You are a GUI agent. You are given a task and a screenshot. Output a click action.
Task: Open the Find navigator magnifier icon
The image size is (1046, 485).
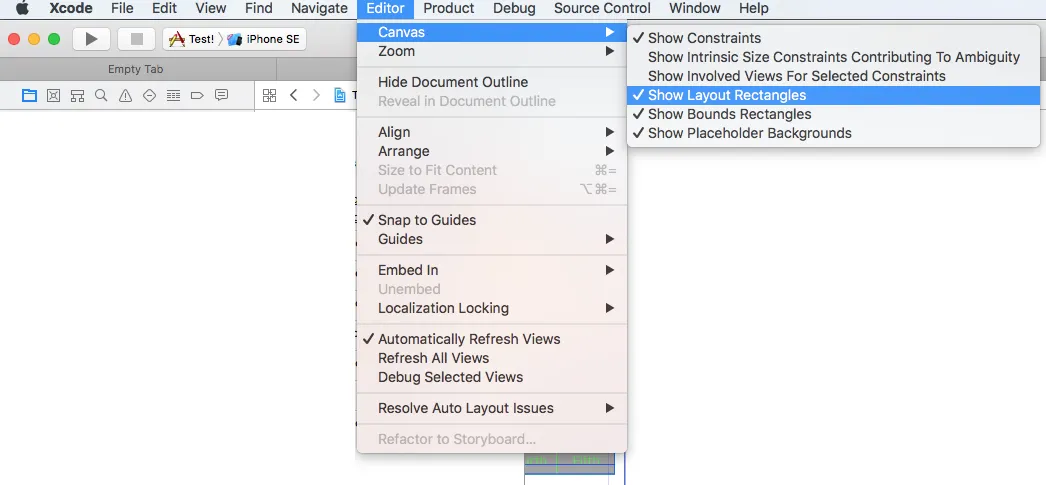click(101, 95)
